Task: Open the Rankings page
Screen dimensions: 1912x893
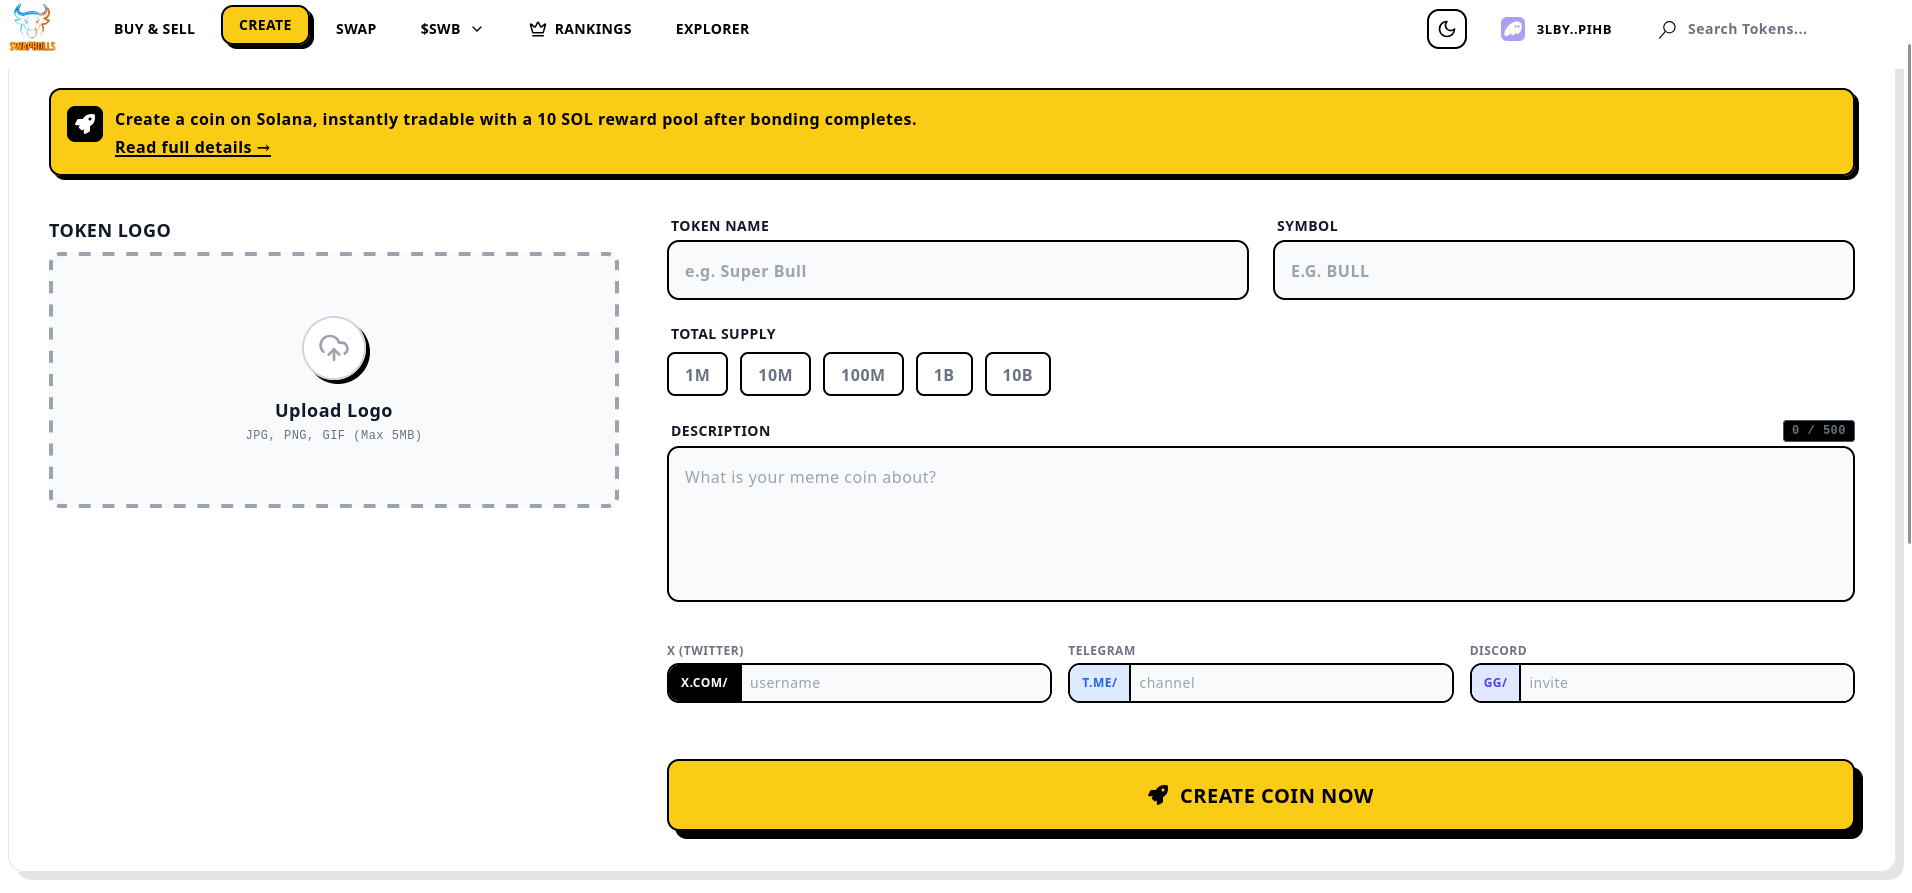Action: coord(580,29)
